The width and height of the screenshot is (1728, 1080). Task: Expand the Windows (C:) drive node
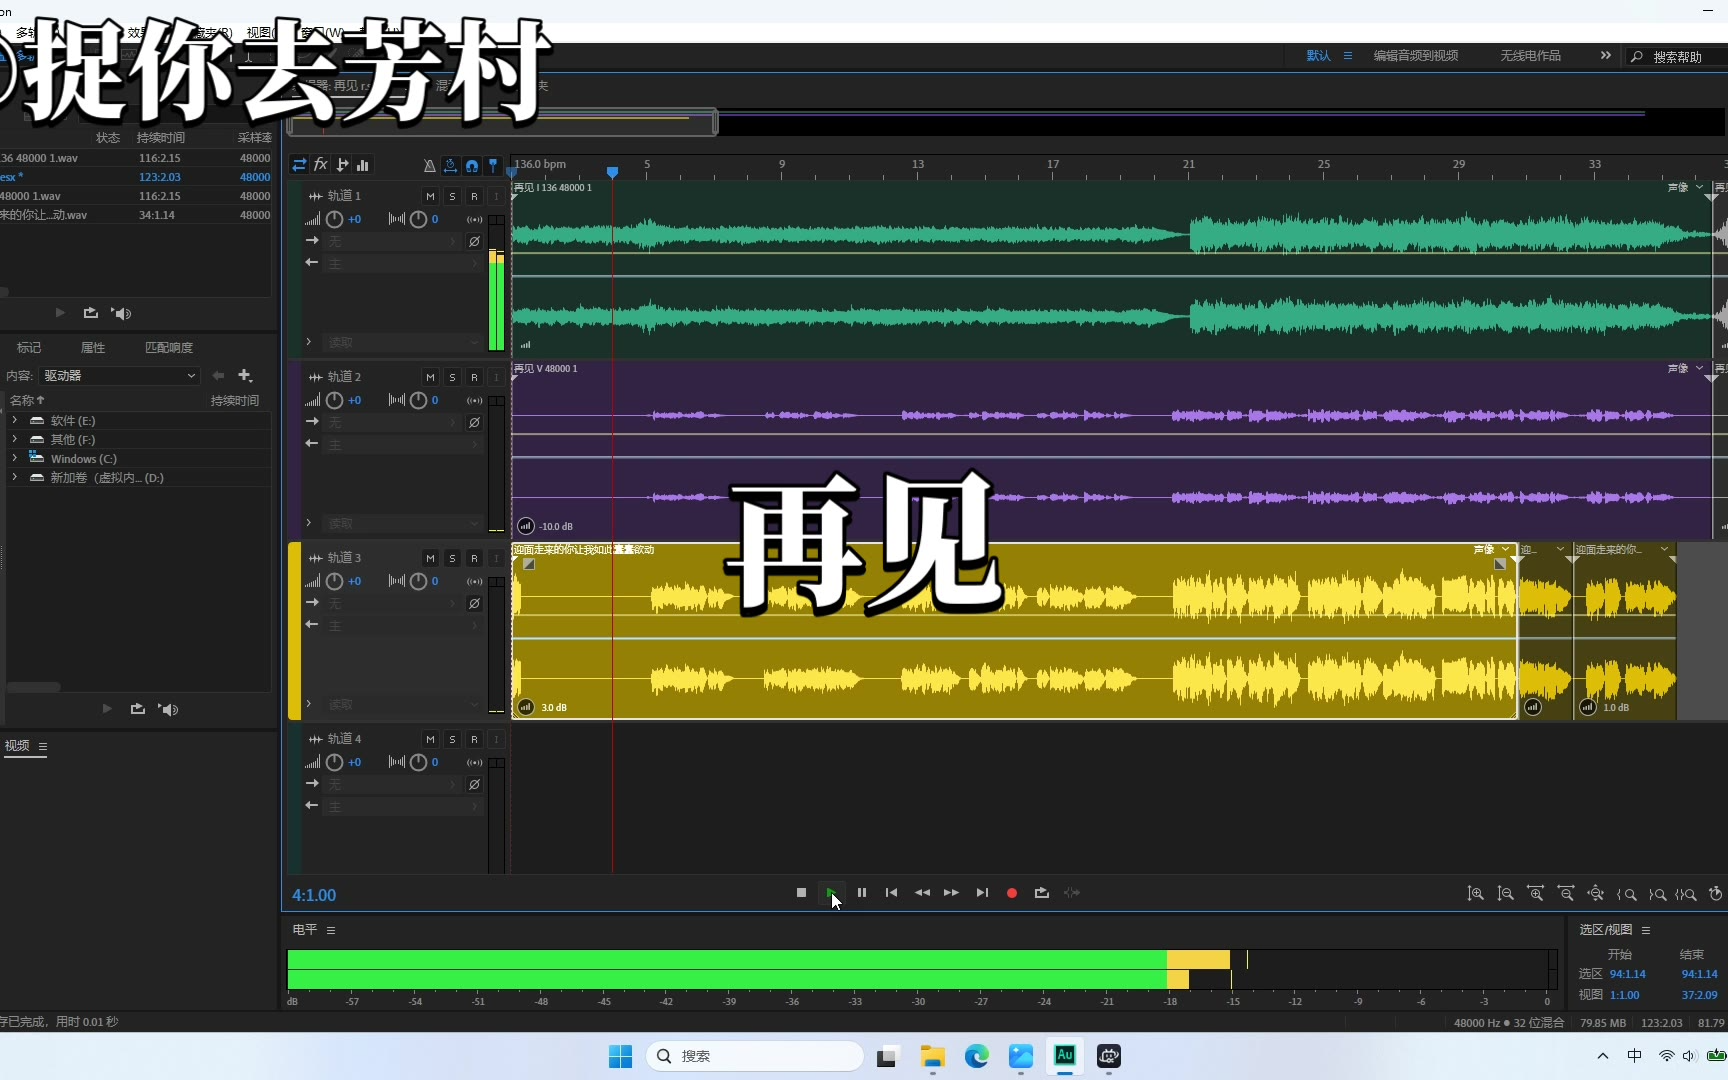coord(15,459)
